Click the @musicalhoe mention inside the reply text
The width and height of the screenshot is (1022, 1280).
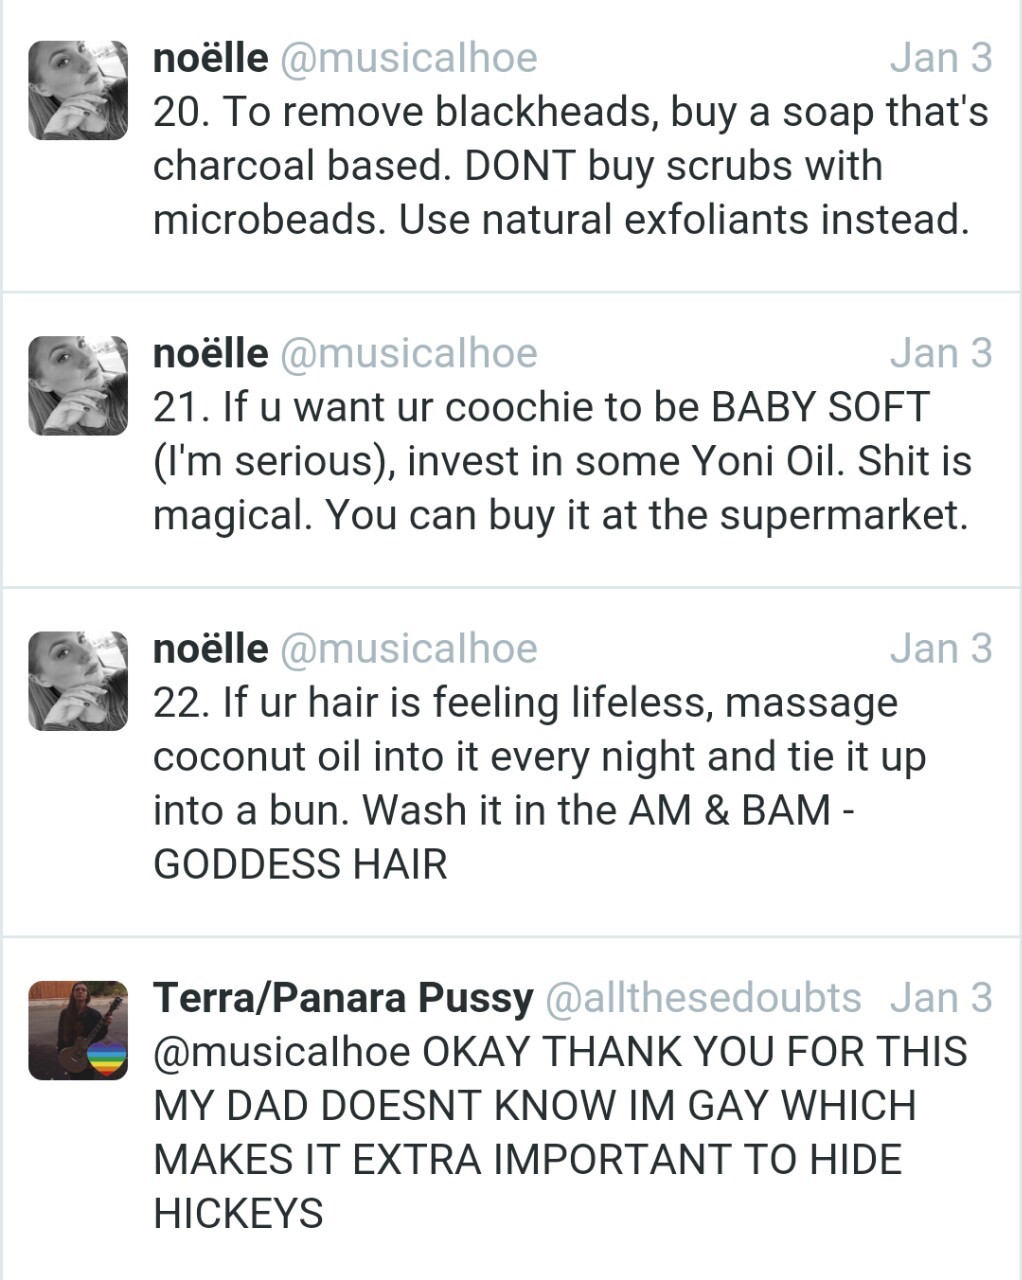tap(281, 1051)
